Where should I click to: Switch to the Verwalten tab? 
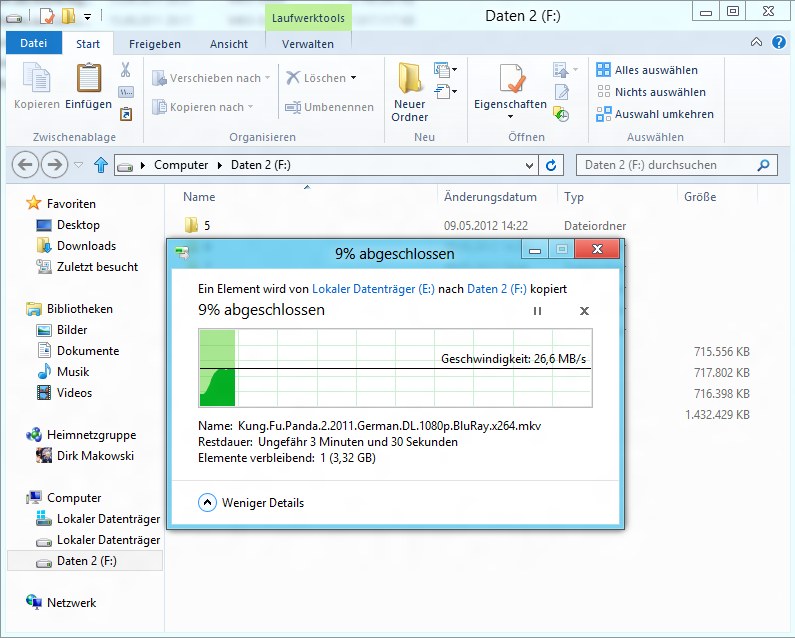coord(308,44)
